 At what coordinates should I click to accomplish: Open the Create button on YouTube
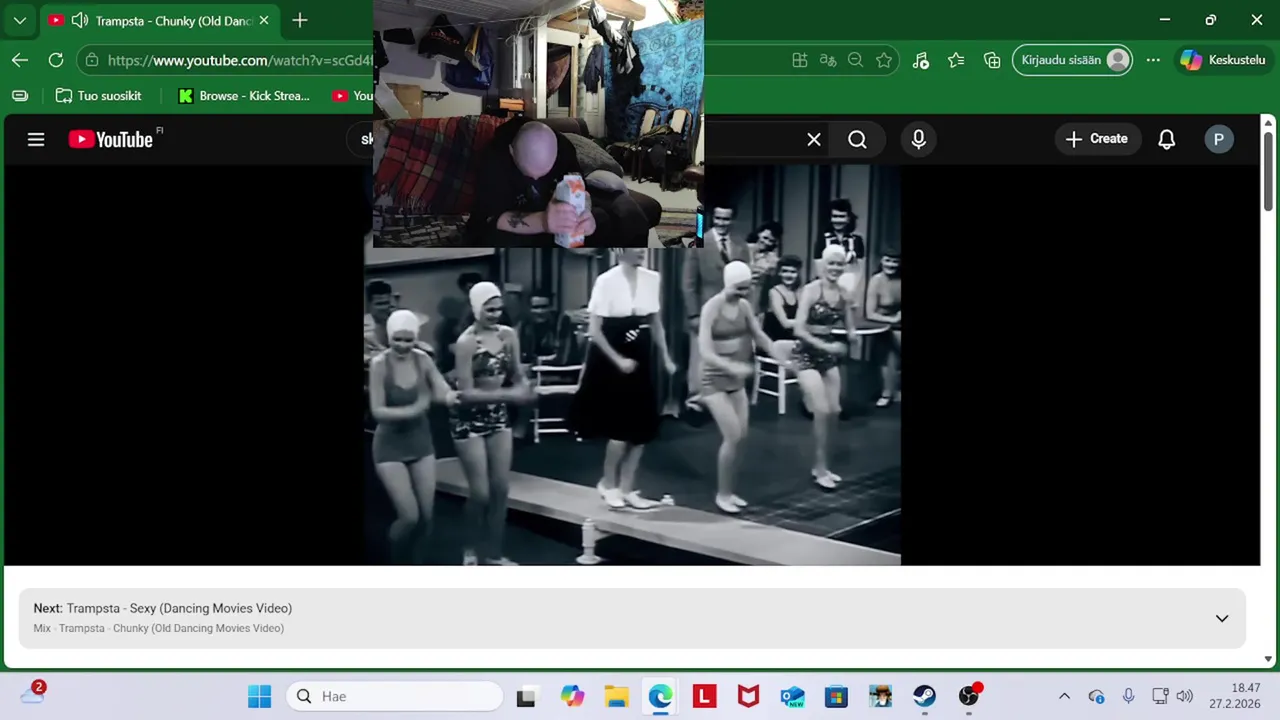pyautogui.click(x=1097, y=139)
